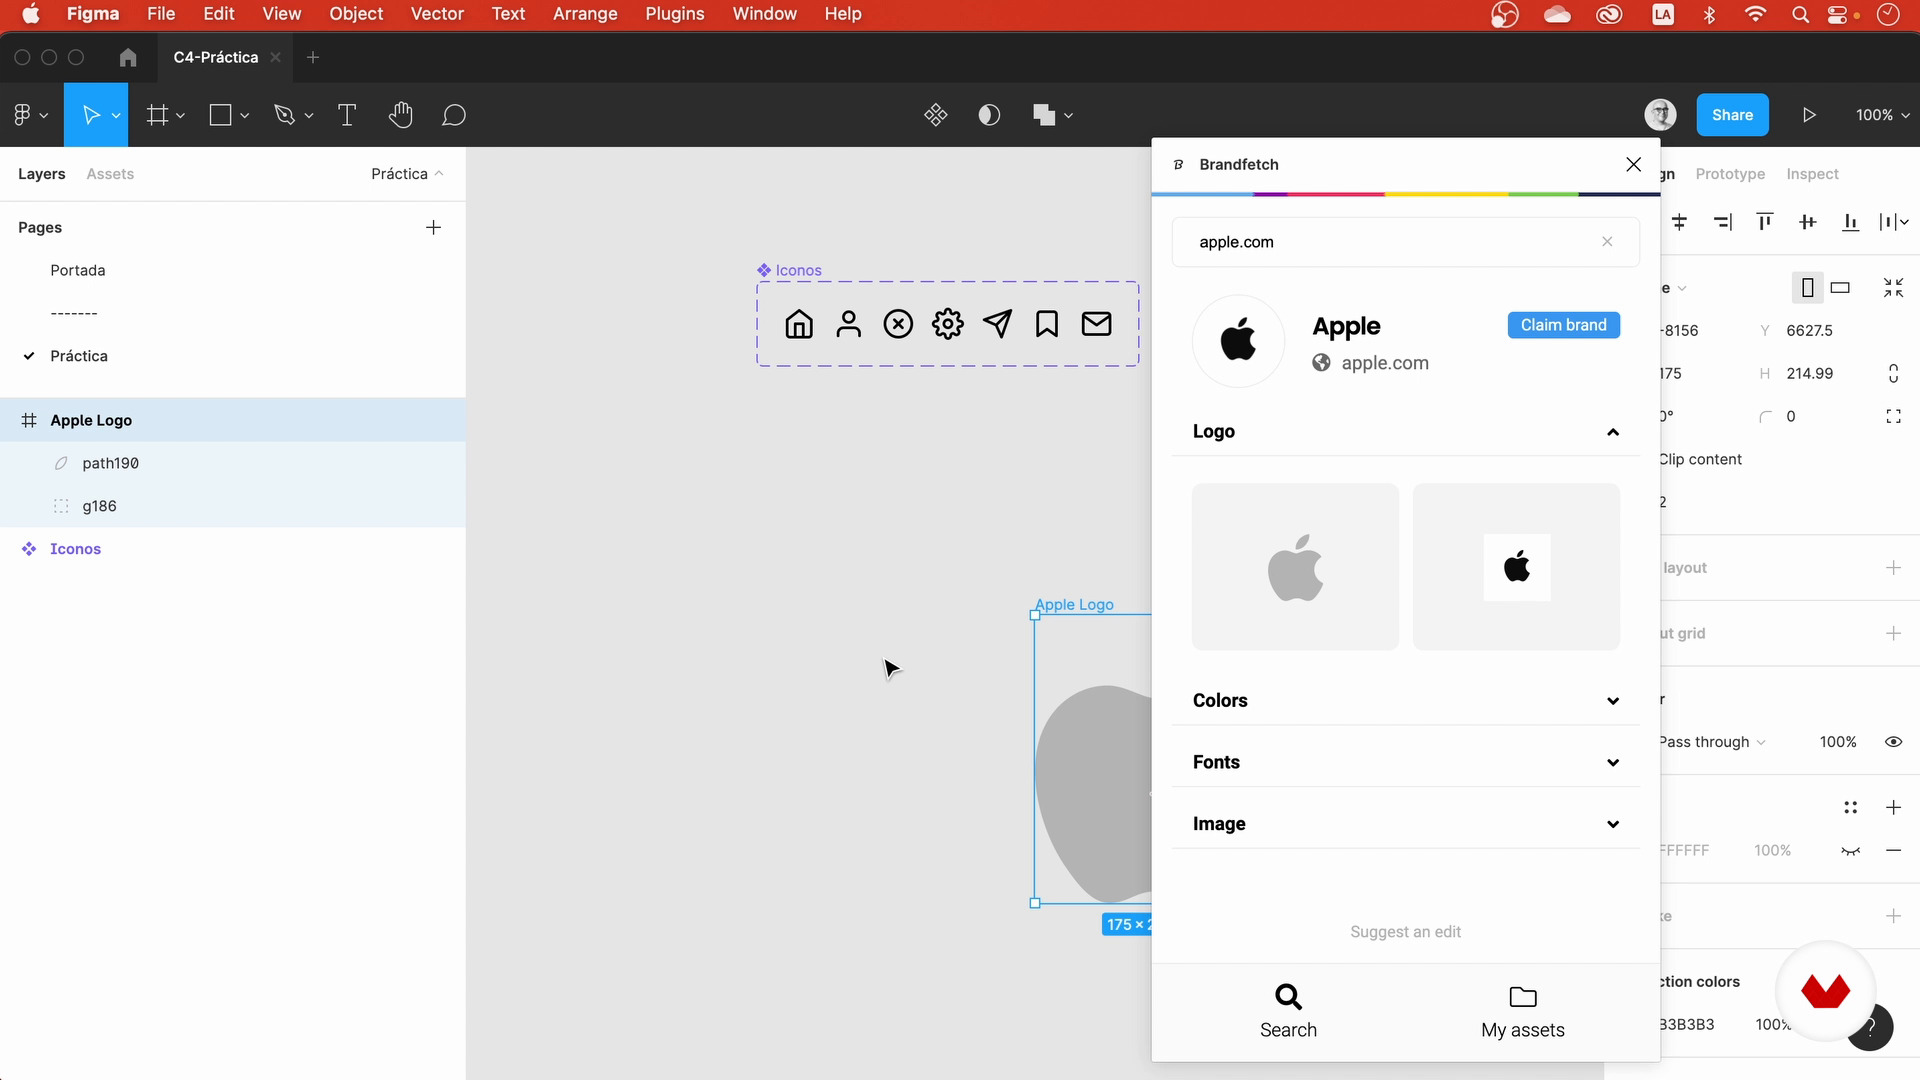Go to the home tab icon
The height and width of the screenshot is (1080, 1920).
[128, 57]
